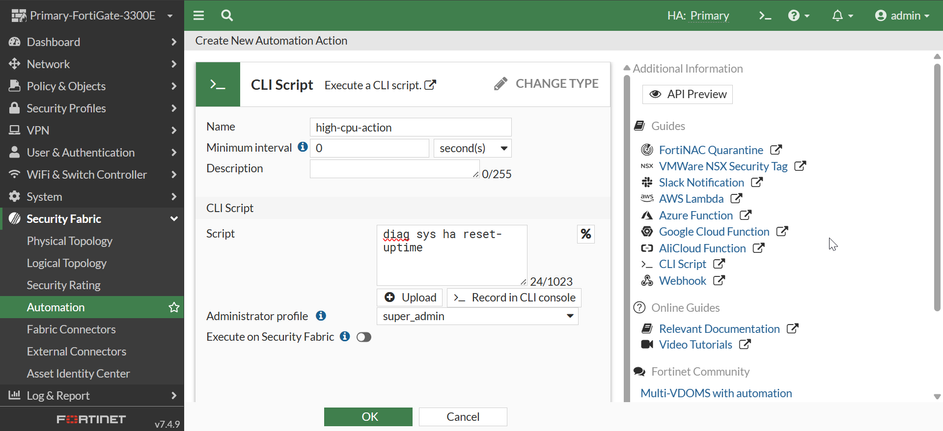Click the OK button
The height and width of the screenshot is (431, 943).
[369, 416]
